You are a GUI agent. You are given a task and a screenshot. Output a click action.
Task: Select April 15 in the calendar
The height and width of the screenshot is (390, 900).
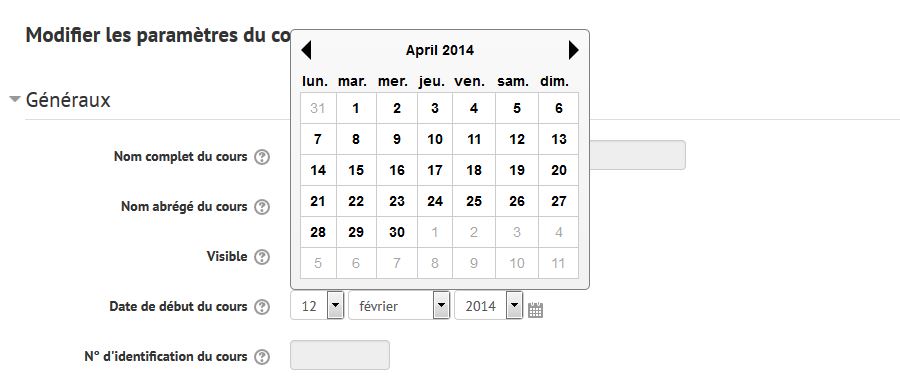click(x=356, y=170)
